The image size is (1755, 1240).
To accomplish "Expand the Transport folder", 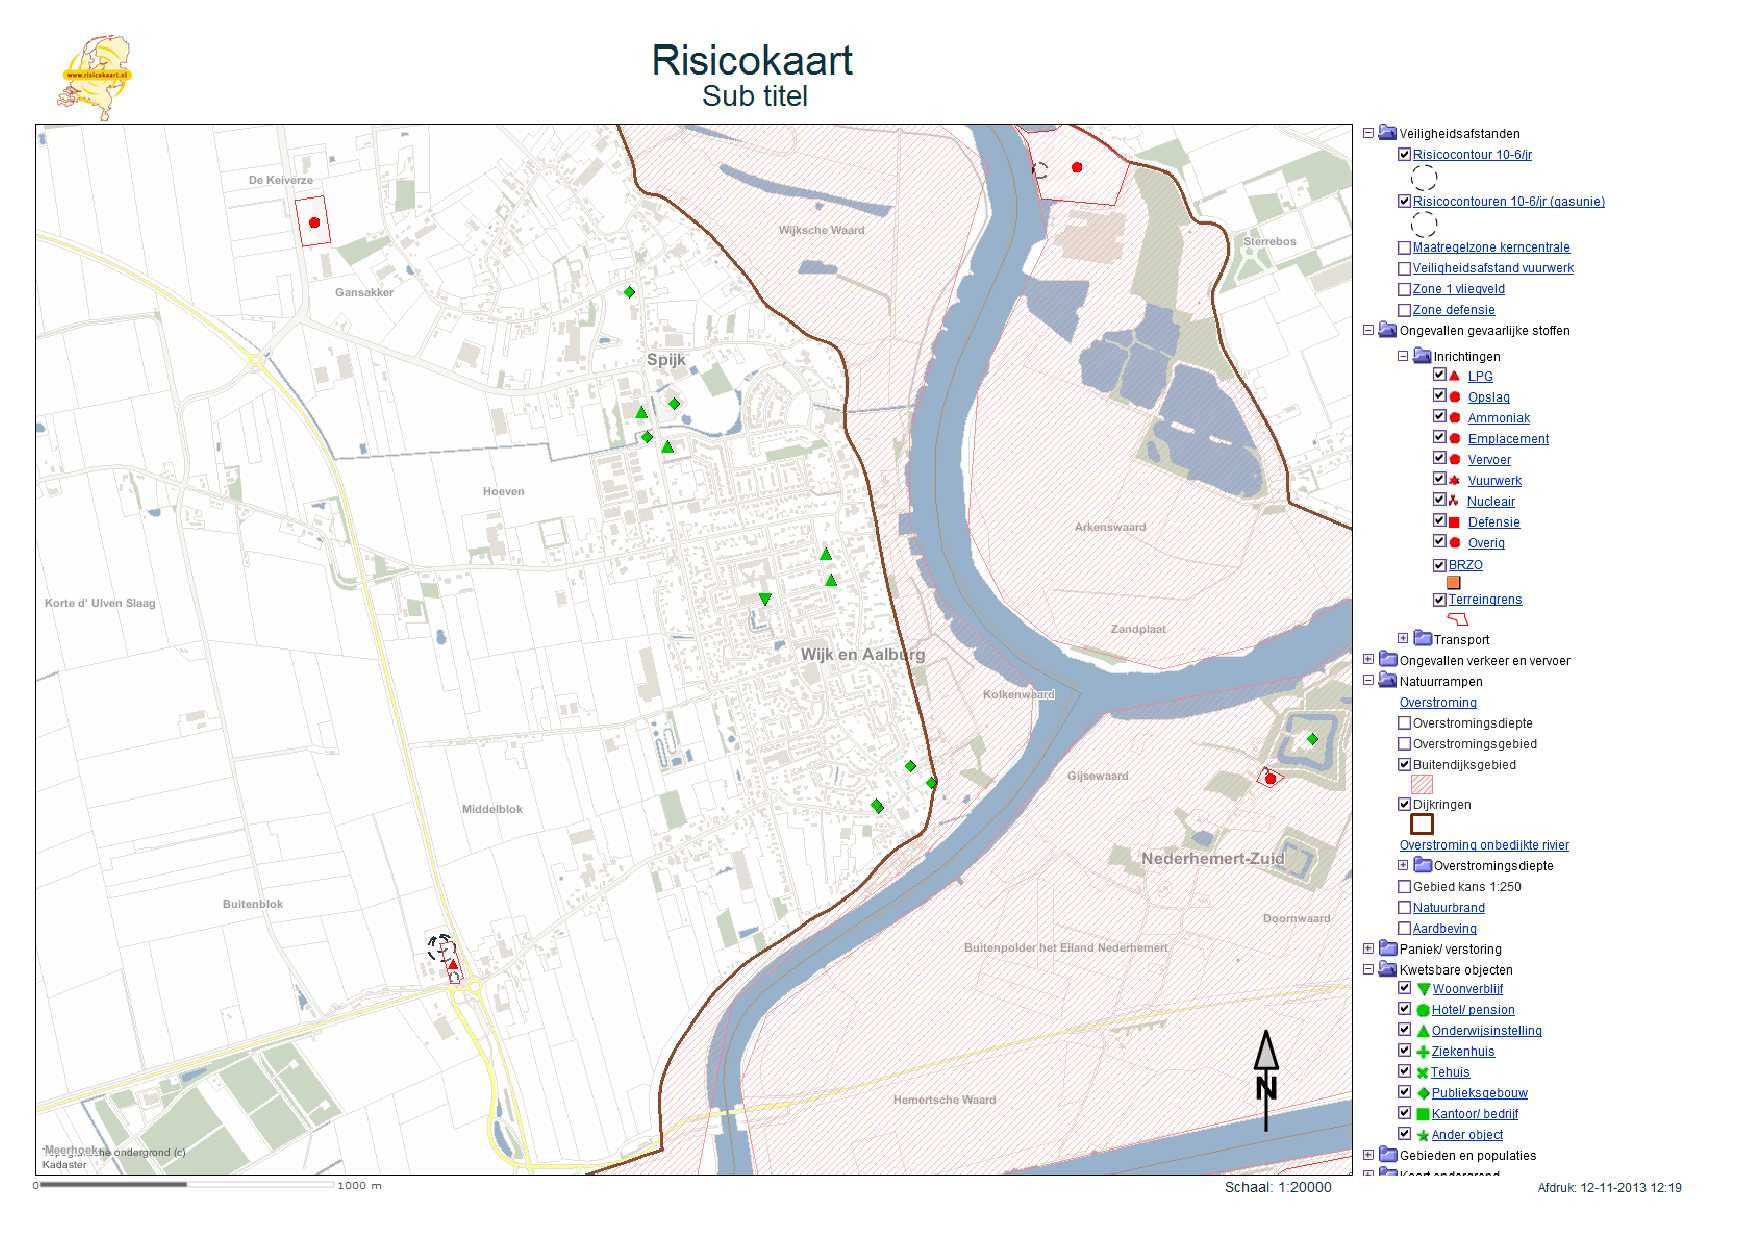I will click(x=1403, y=639).
